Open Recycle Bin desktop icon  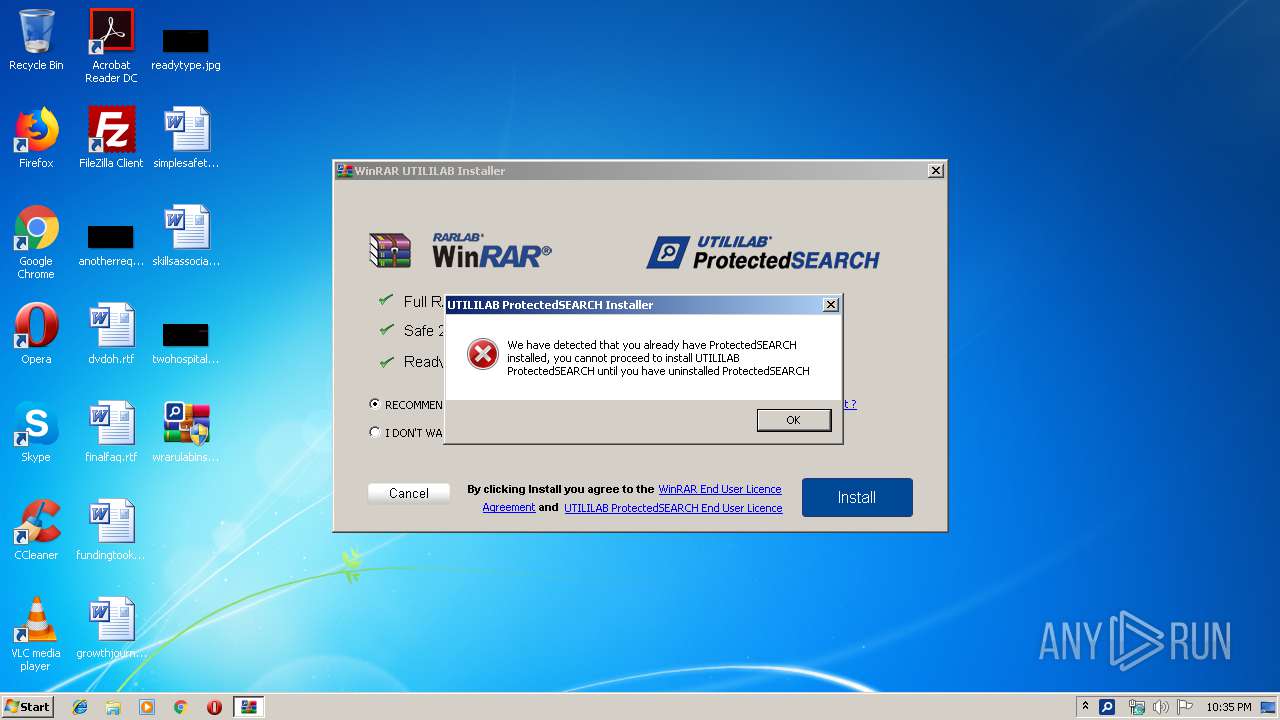pyautogui.click(x=36, y=41)
